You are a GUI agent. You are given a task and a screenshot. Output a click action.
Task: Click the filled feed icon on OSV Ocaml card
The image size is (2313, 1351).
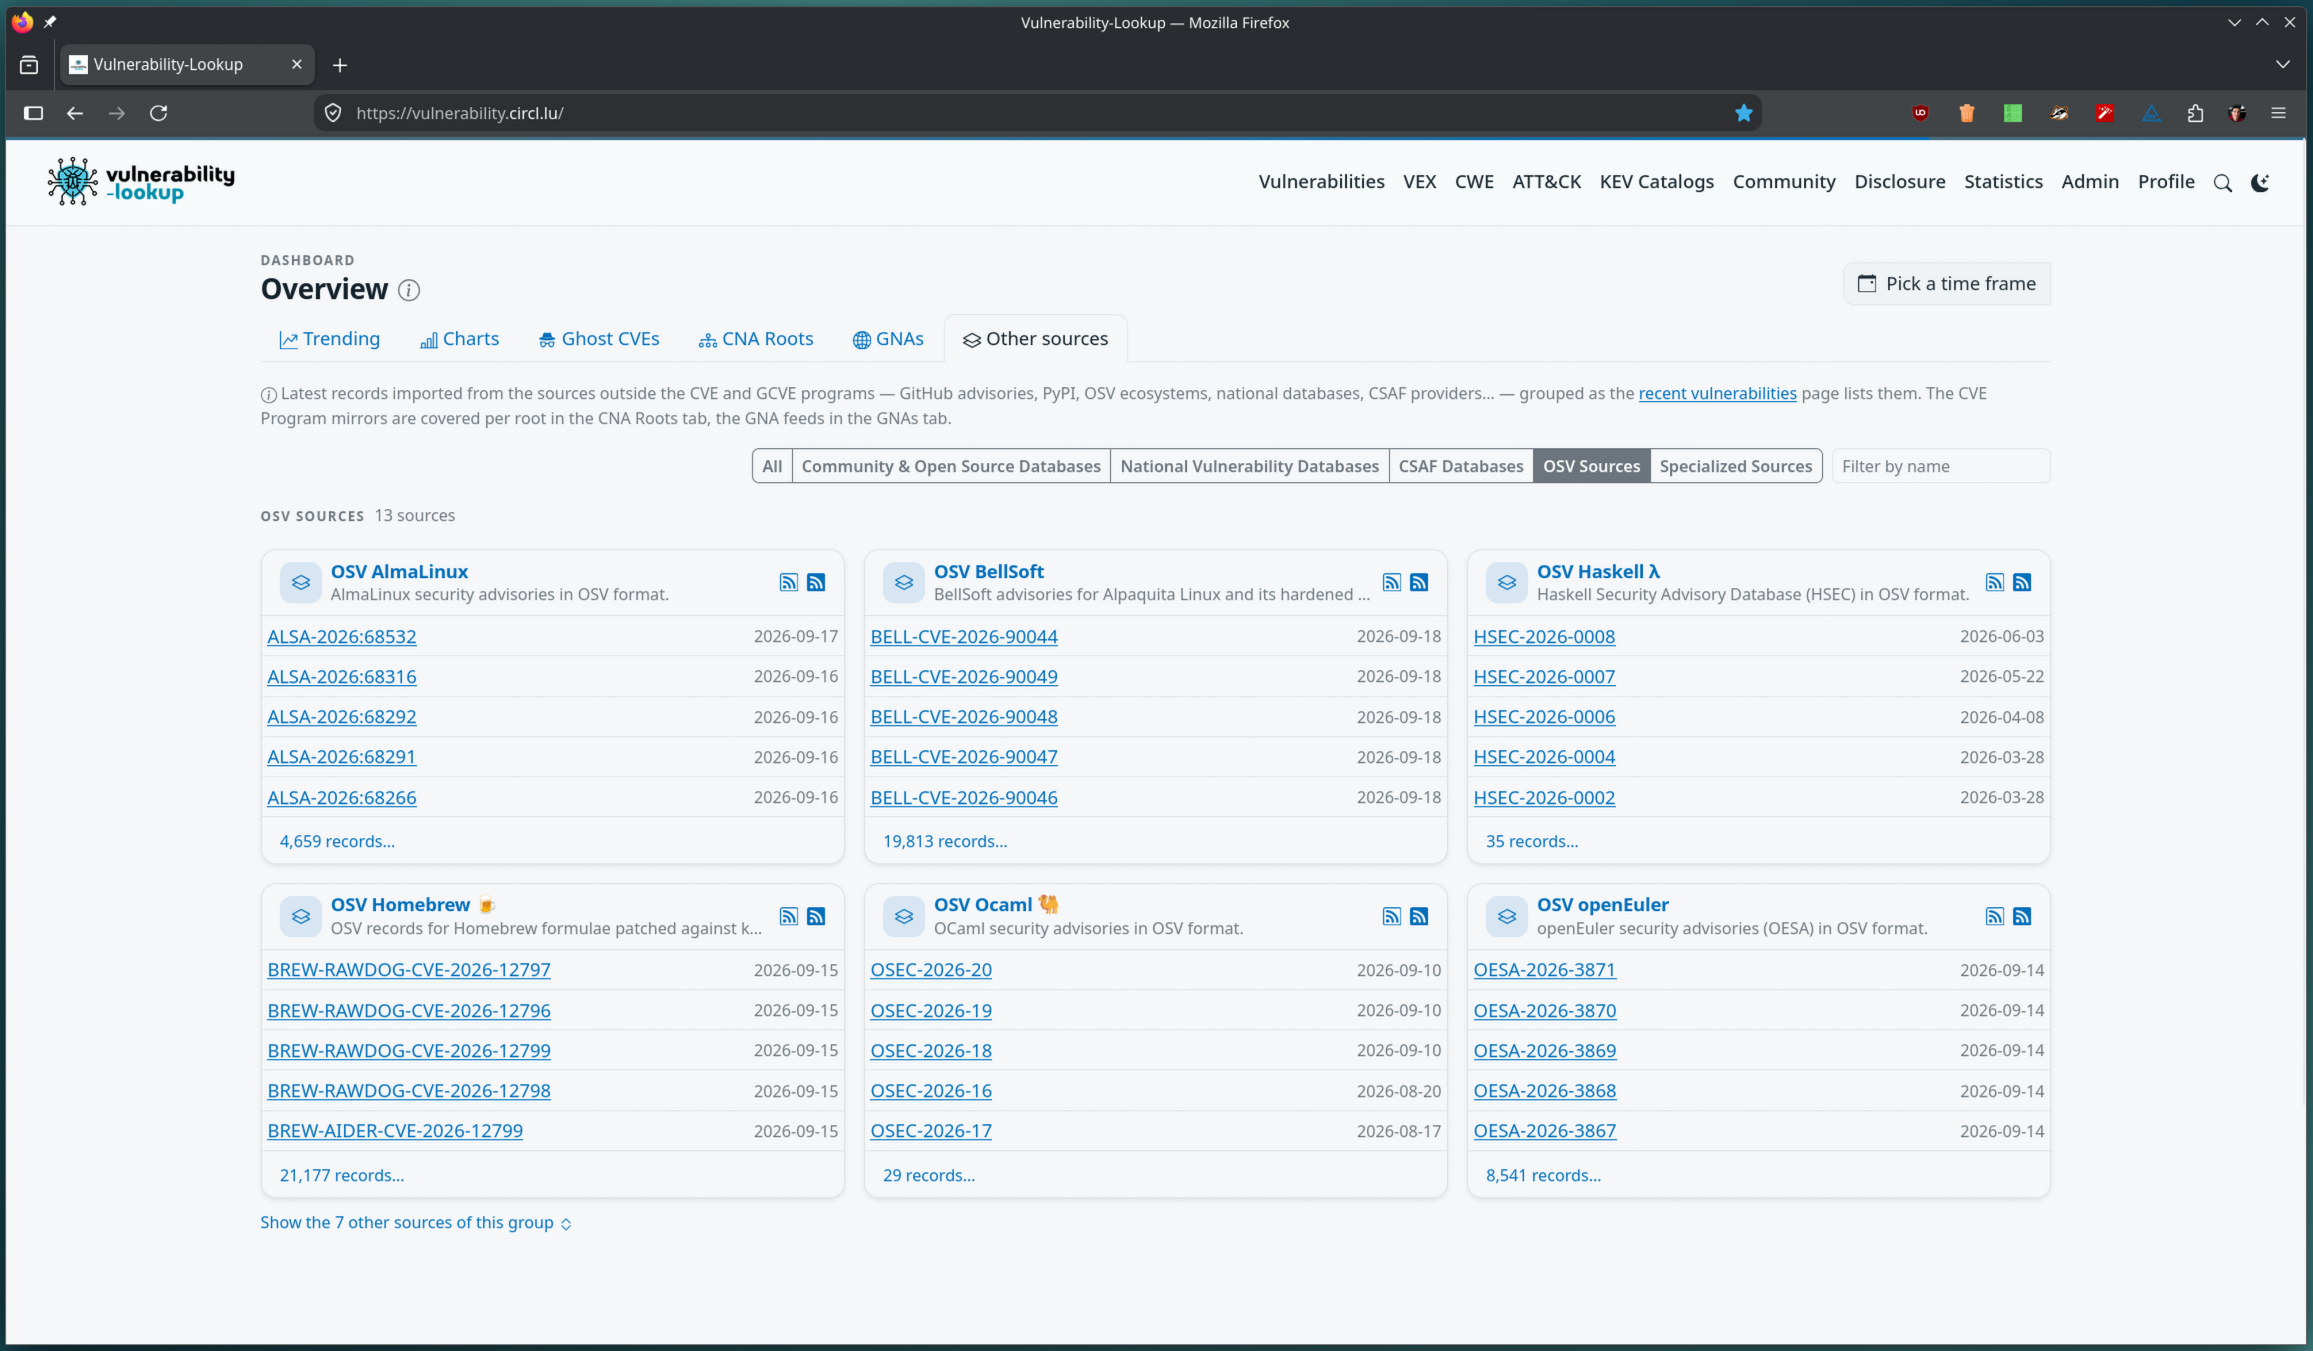tap(1419, 916)
